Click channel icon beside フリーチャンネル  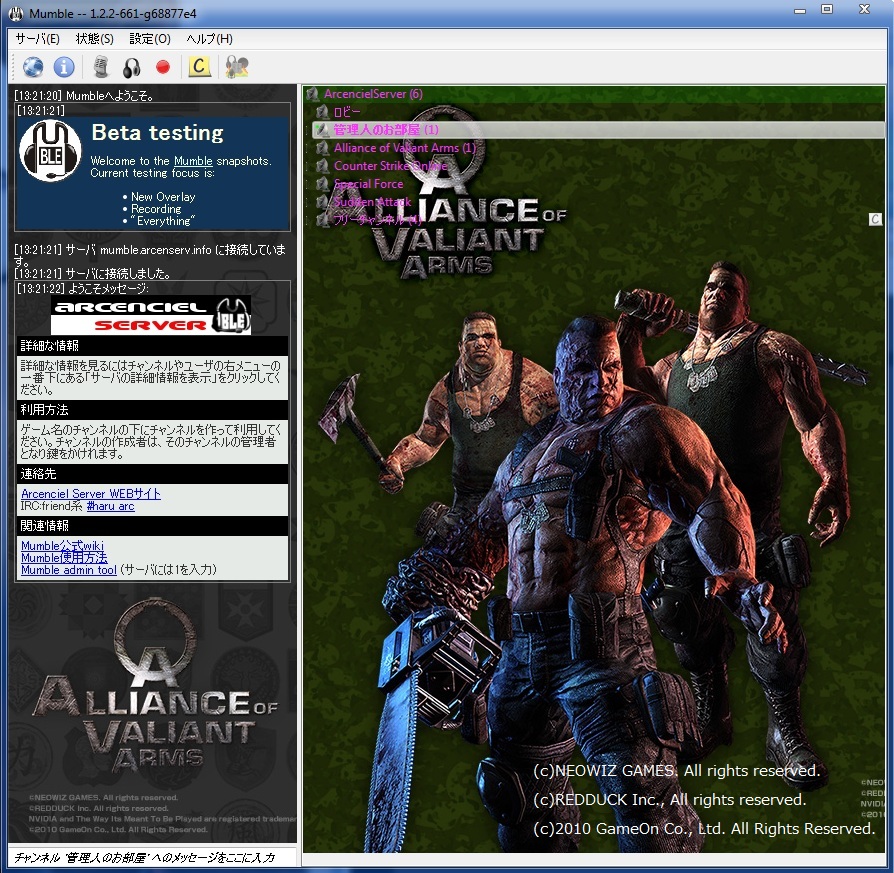[322, 220]
